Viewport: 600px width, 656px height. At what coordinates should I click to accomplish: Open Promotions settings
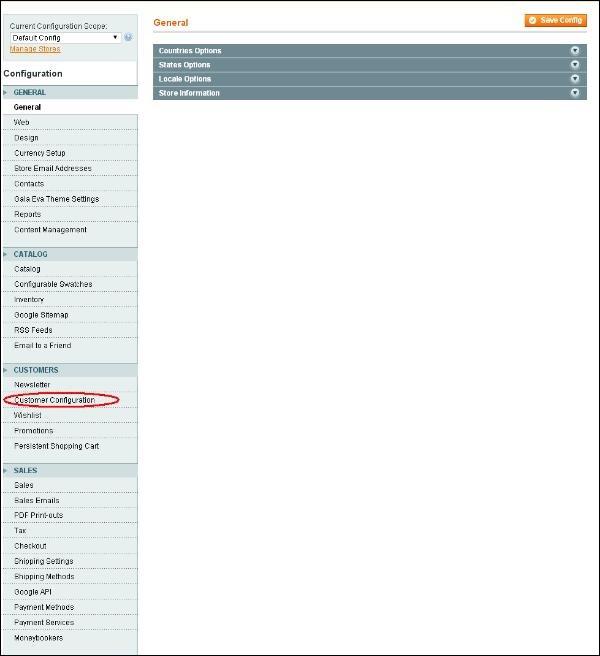point(33,430)
